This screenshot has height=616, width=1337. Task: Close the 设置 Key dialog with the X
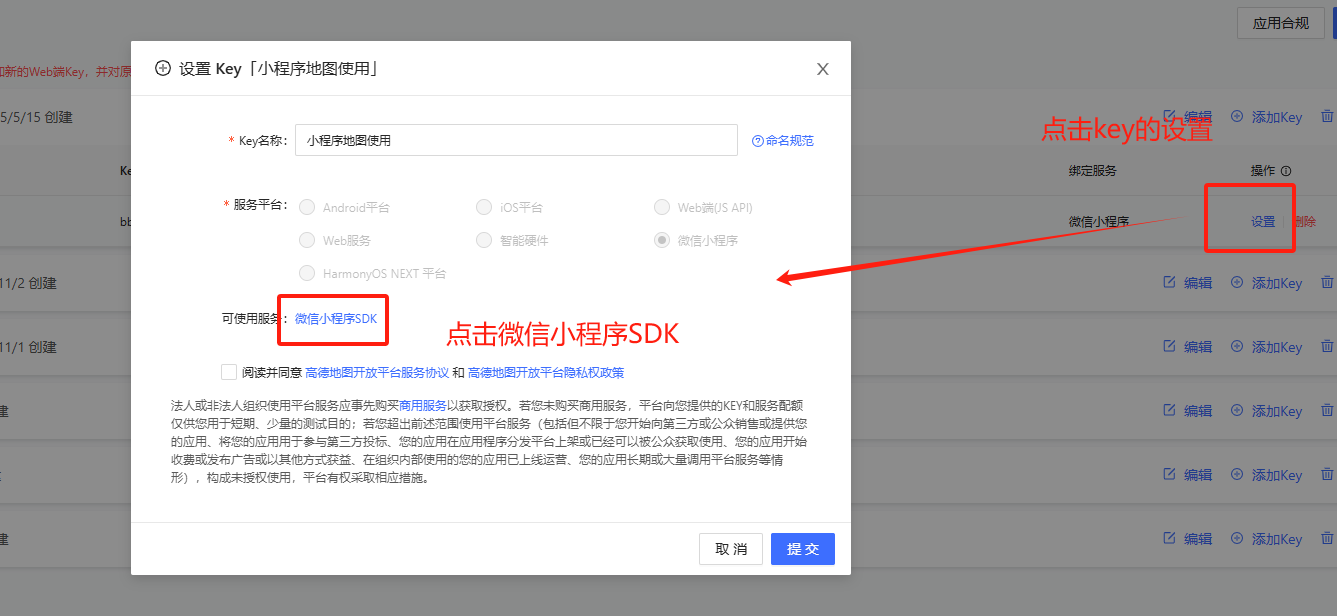(823, 69)
